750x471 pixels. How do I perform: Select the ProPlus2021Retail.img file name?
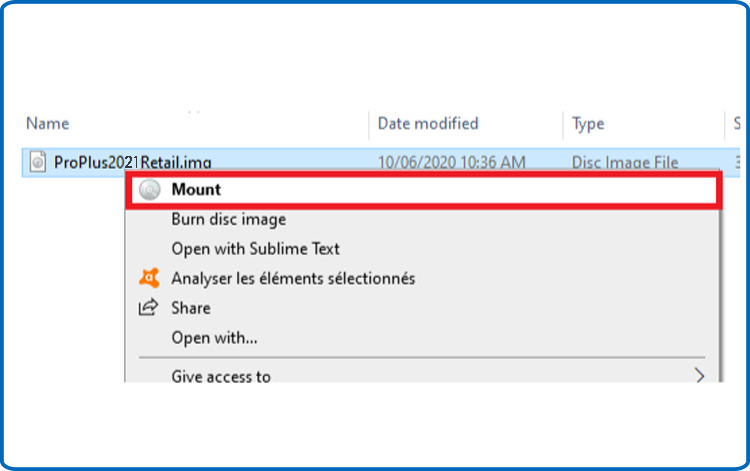click(x=132, y=161)
